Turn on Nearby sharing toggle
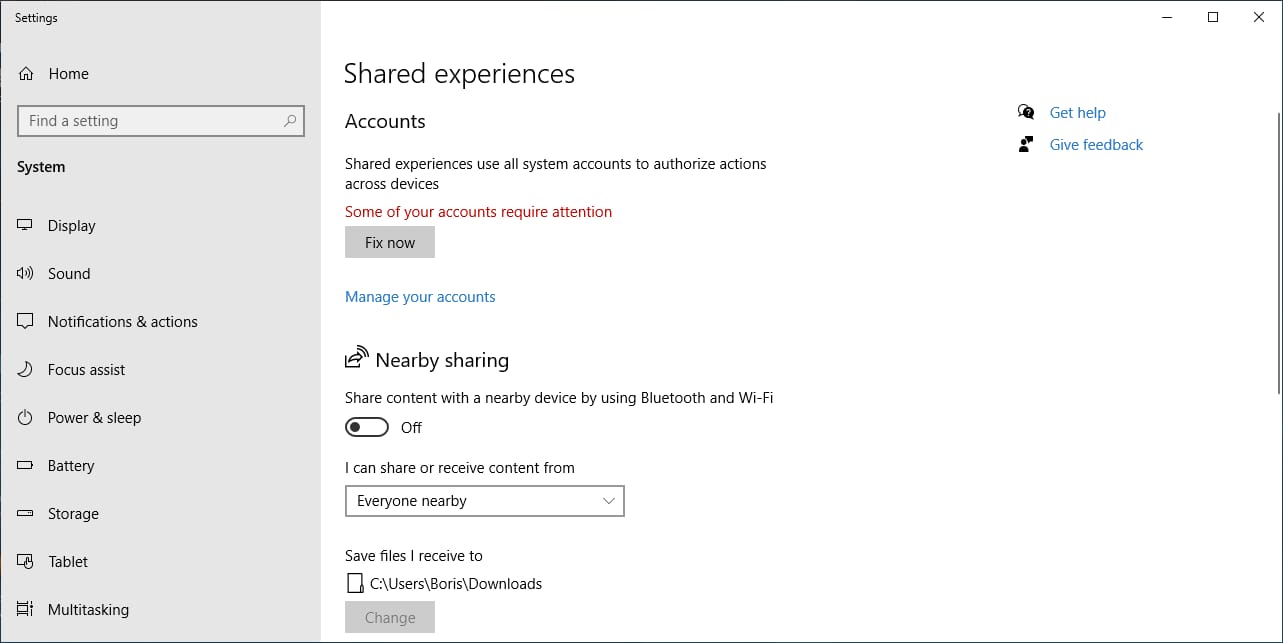 (x=367, y=428)
